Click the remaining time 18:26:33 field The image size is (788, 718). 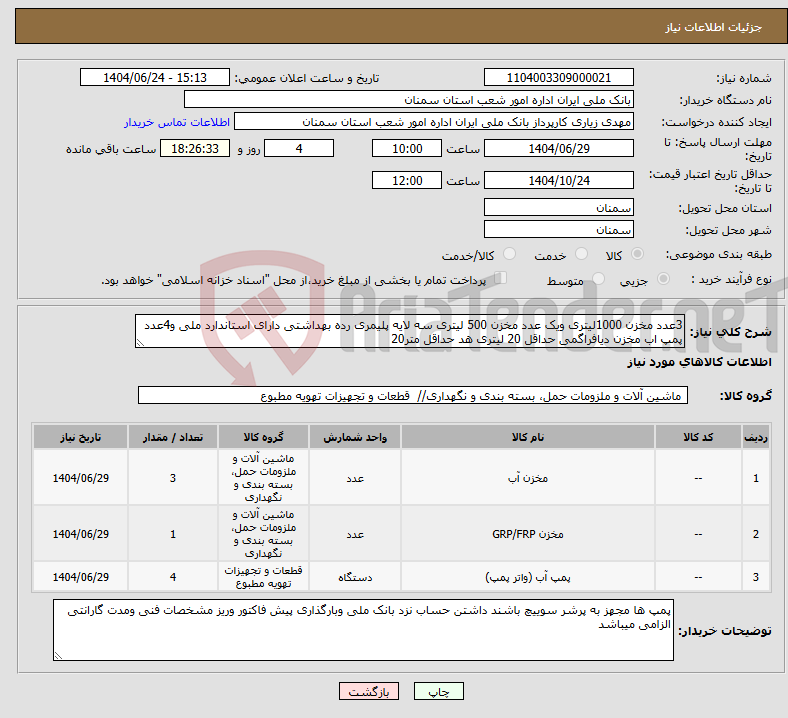195,149
